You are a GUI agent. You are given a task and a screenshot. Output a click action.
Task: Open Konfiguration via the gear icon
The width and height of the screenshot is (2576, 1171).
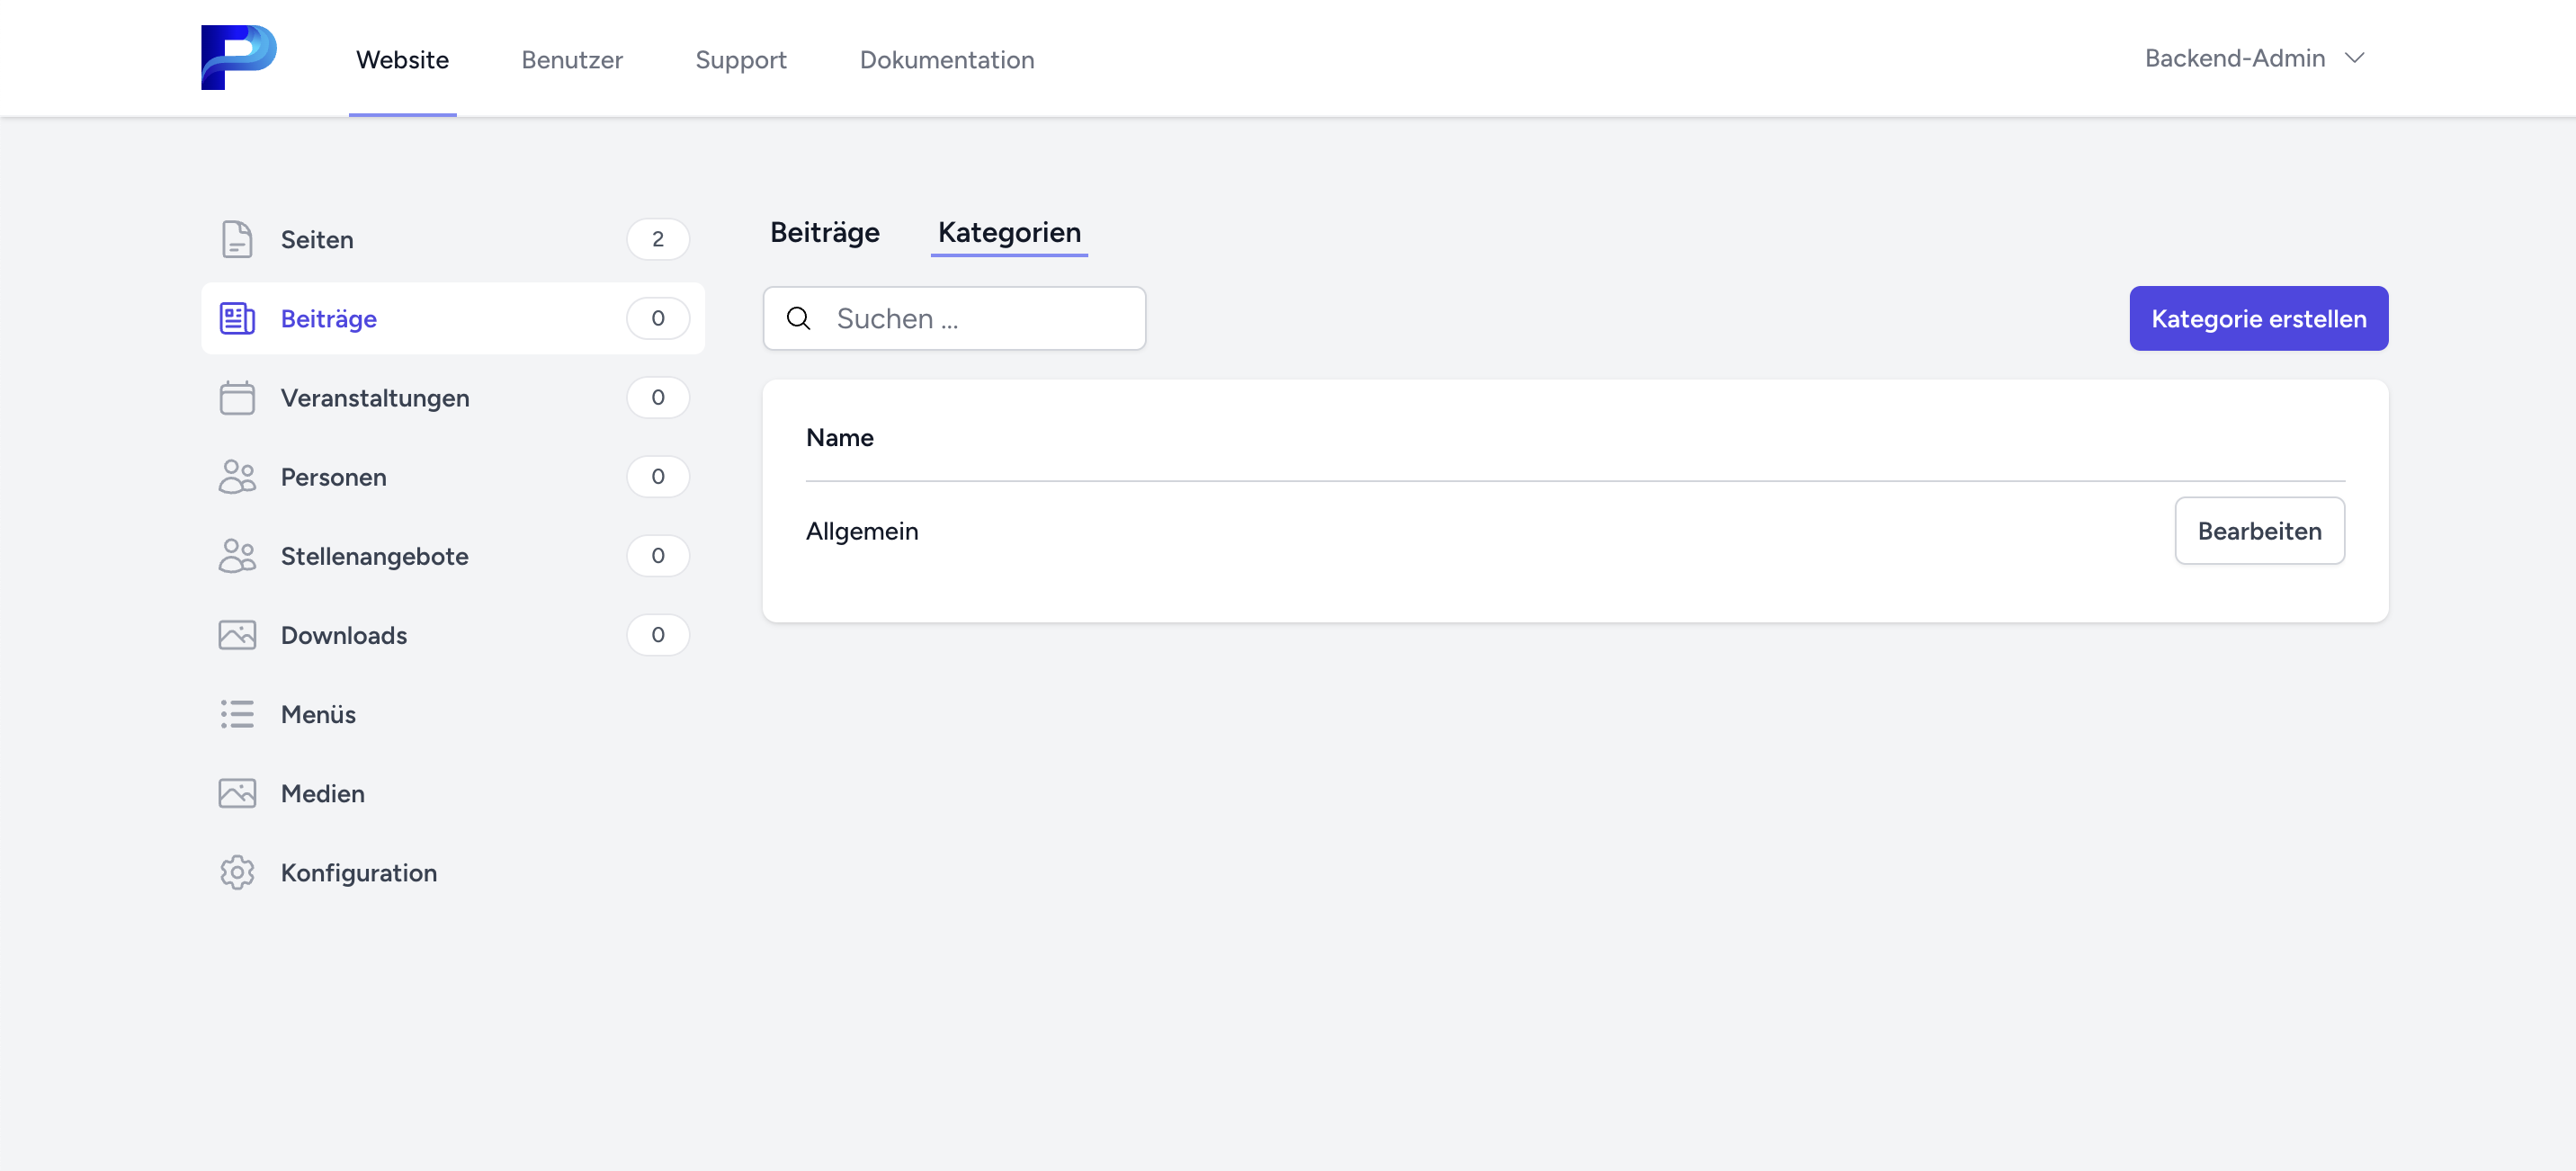click(237, 872)
